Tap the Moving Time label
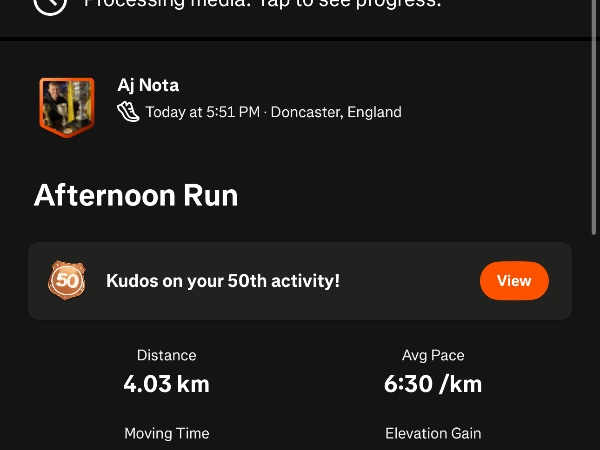The image size is (600, 450). coord(166,433)
